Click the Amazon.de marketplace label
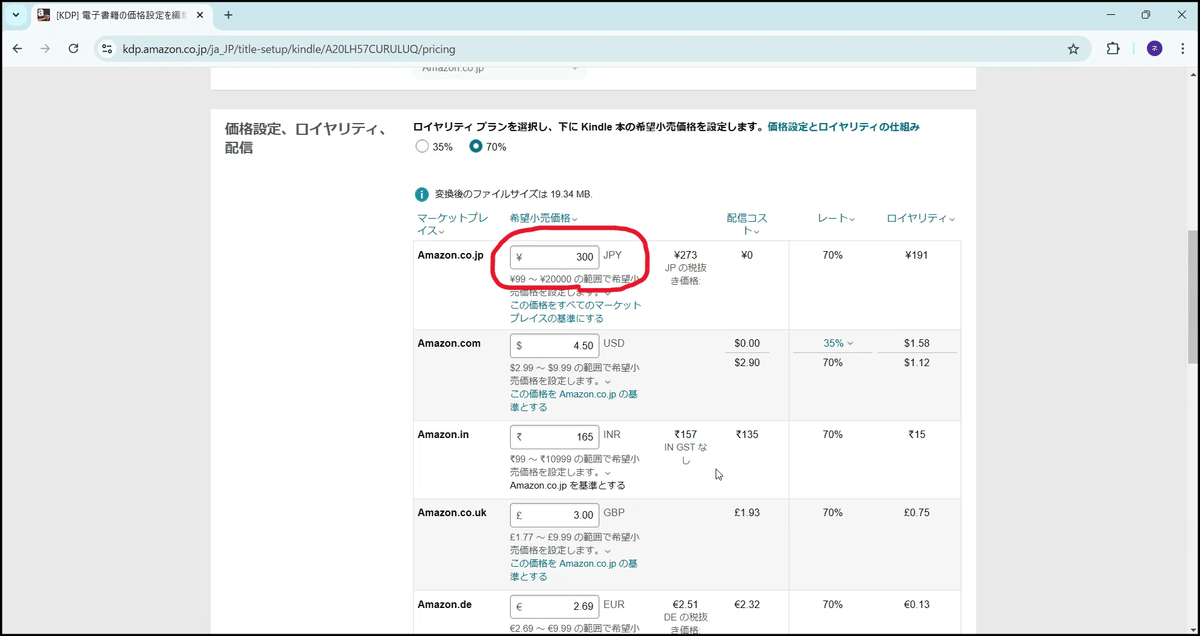 tap(444, 604)
